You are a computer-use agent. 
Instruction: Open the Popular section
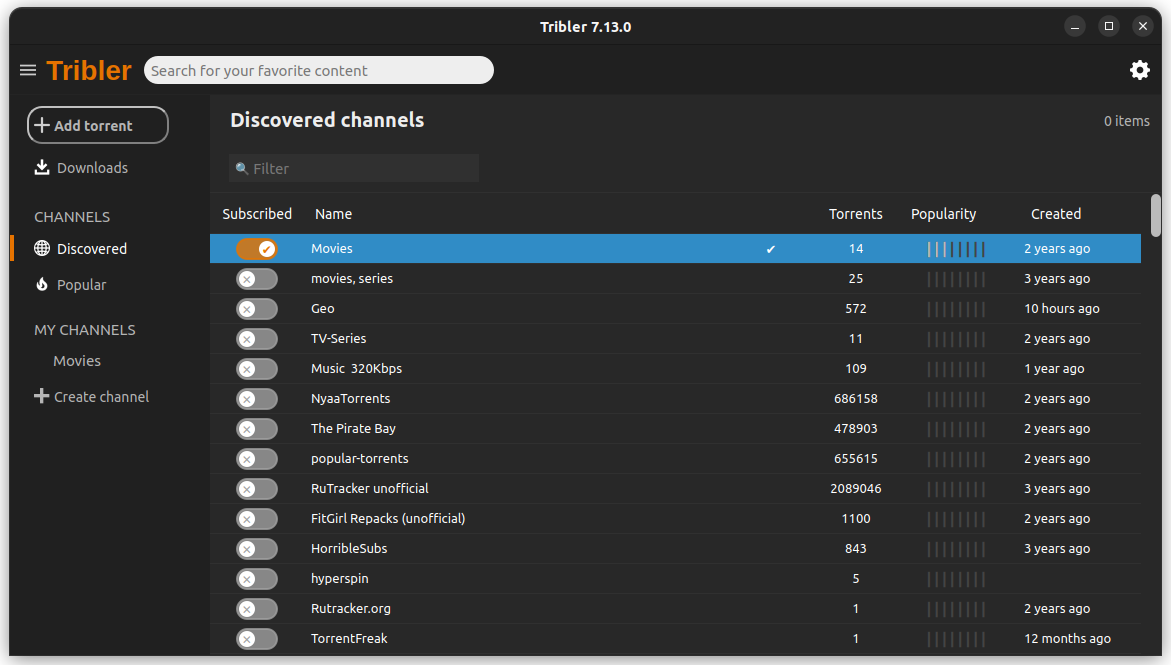[81, 285]
